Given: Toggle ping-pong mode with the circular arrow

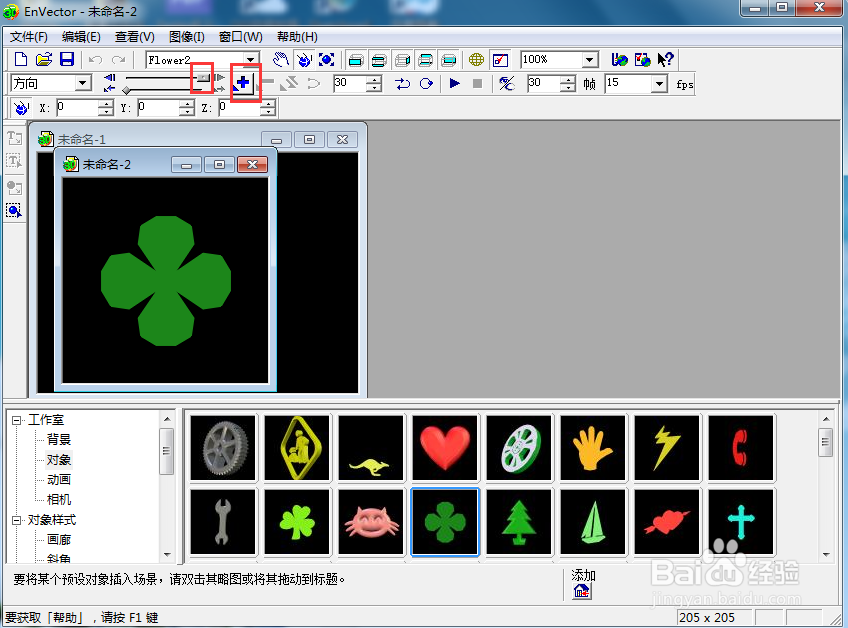Looking at the screenshot, I should (426, 84).
